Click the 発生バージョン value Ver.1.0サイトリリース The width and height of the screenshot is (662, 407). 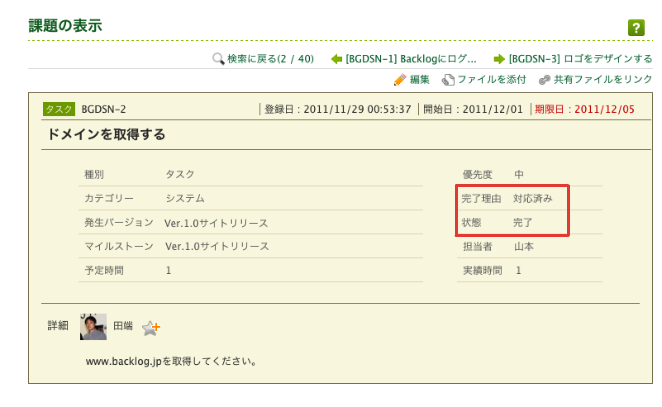click(216, 223)
